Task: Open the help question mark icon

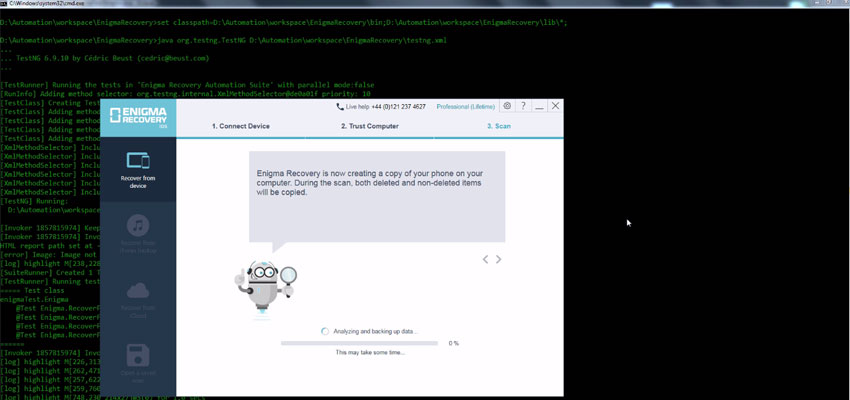Action: (x=523, y=106)
